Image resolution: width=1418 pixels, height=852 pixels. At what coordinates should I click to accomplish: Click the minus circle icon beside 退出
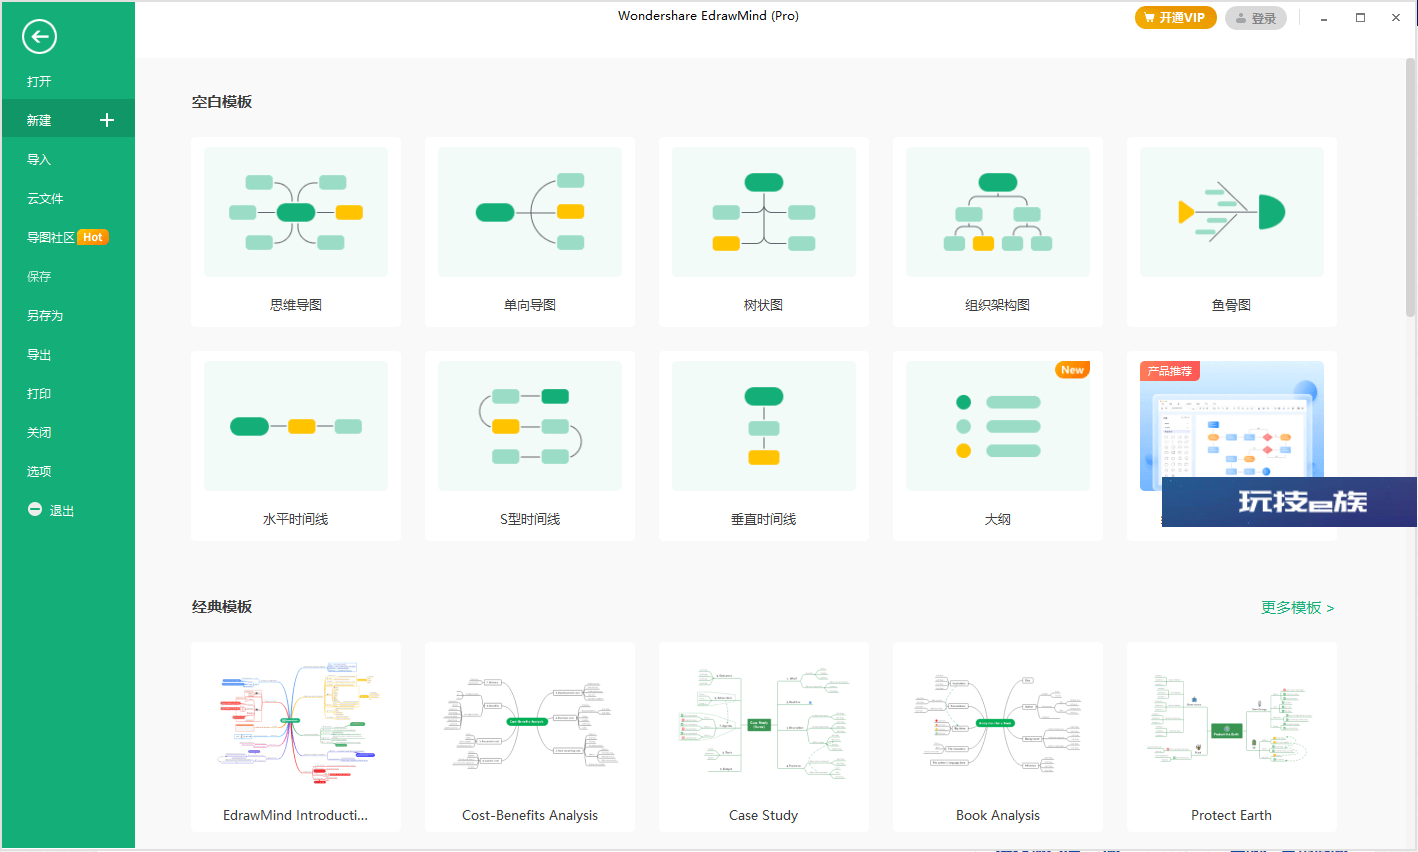point(35,510)
